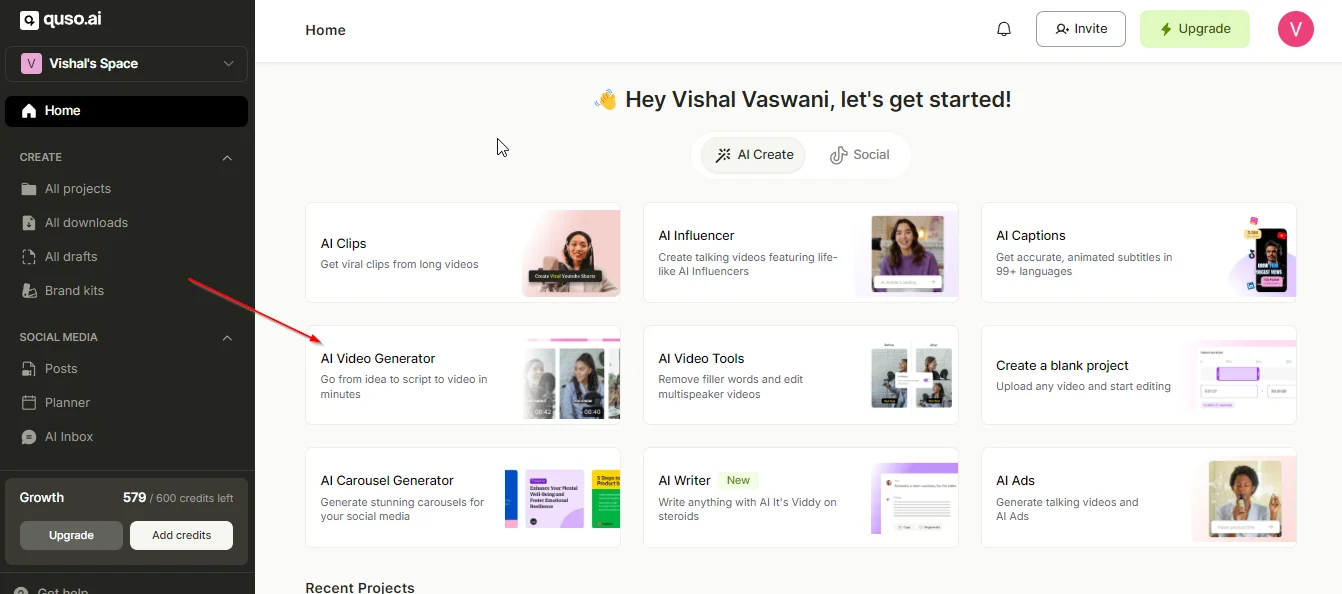Image resolution: width=1342 pixels, height=594 pixels.
Task: Click the Home page title in header
Action: (x=326, y=30)
